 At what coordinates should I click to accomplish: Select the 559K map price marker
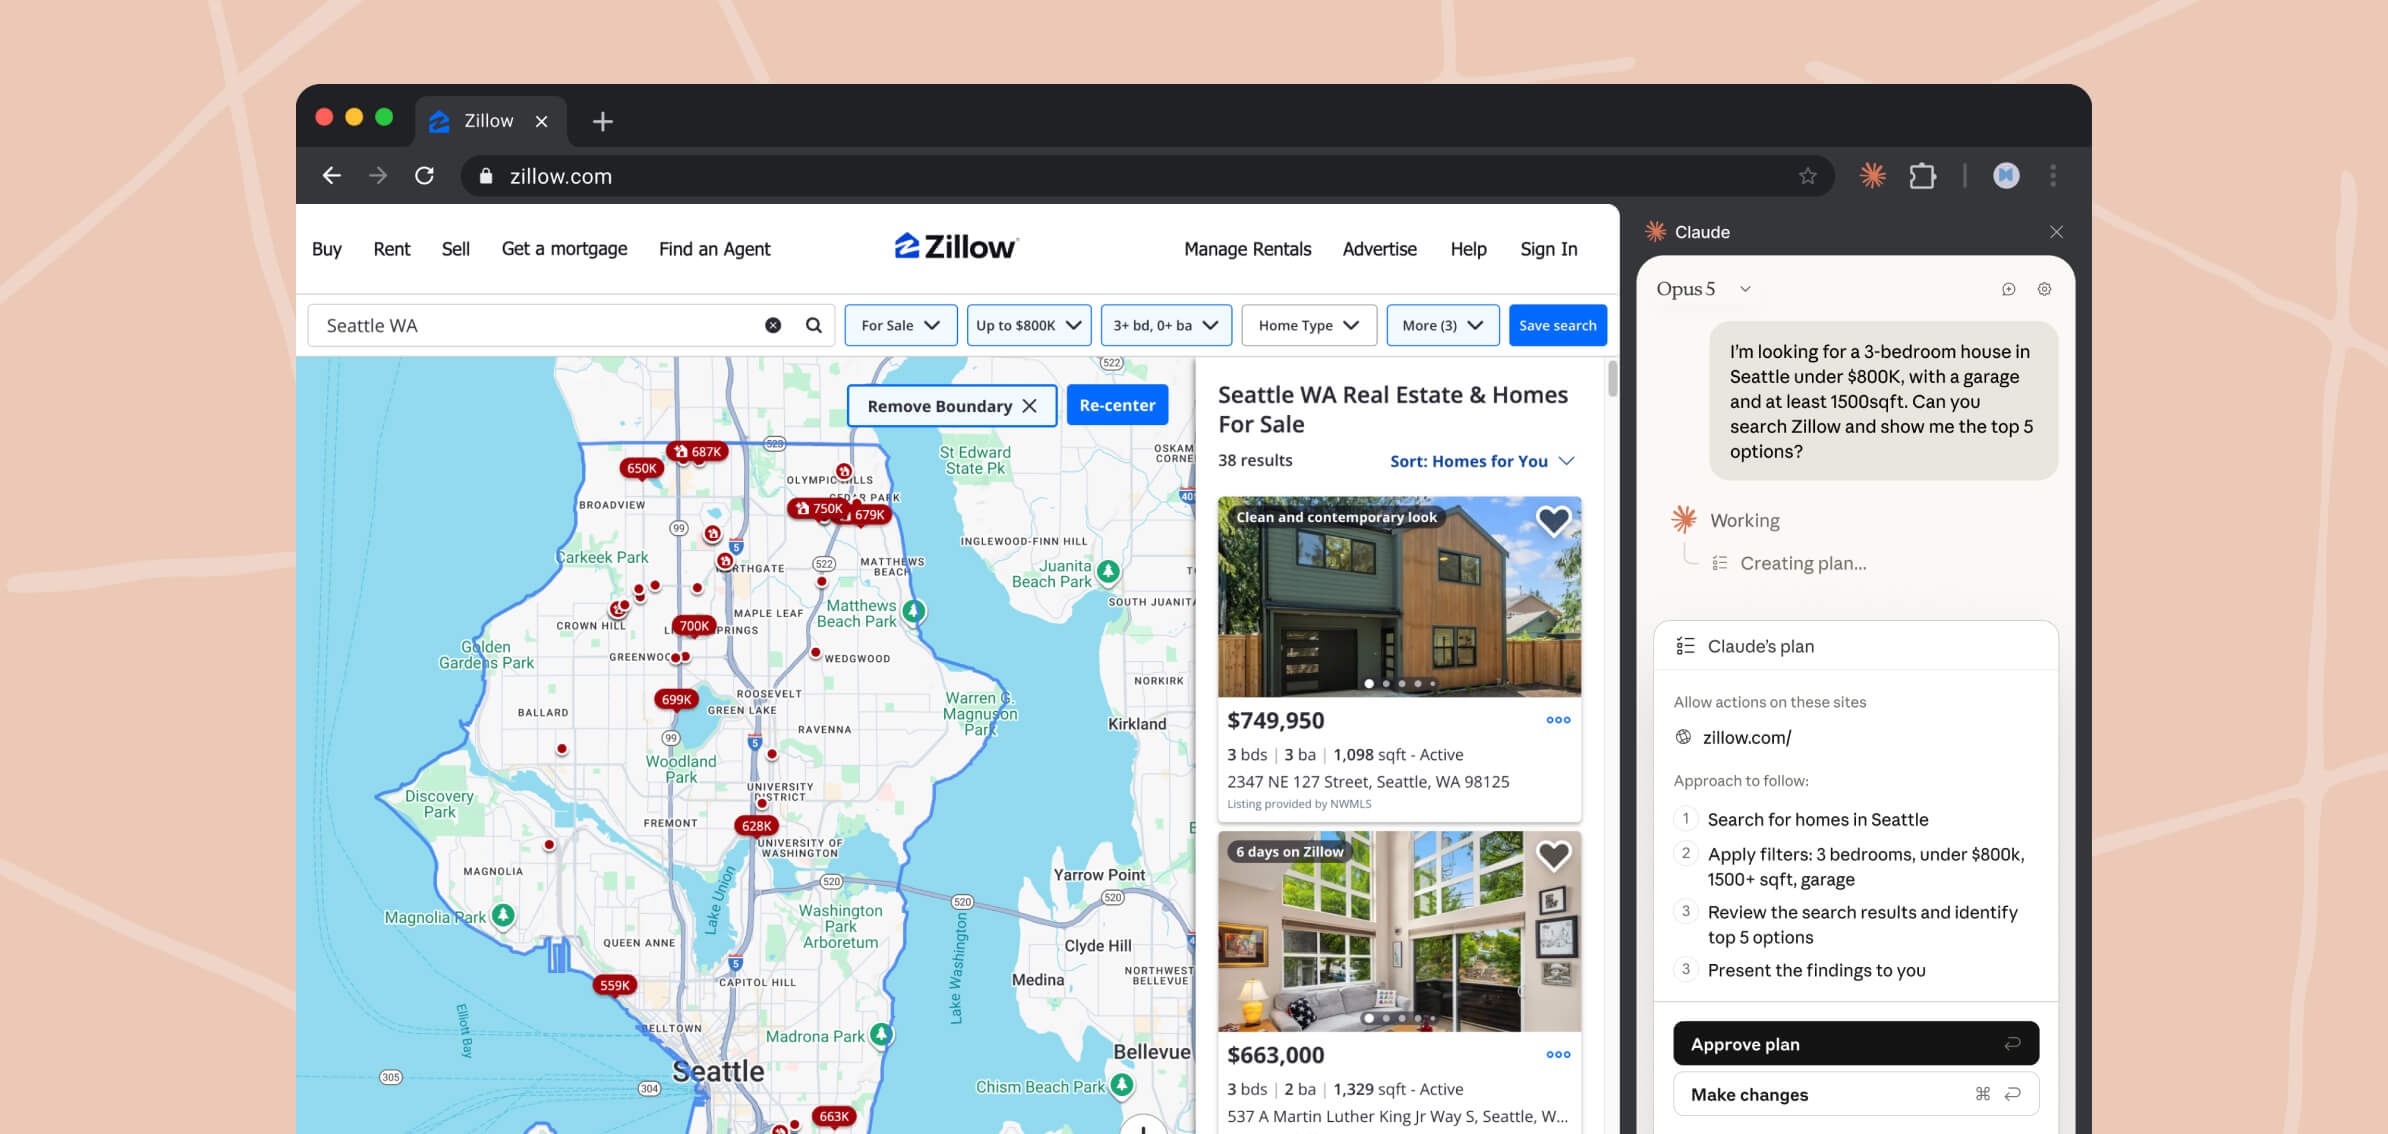pyautogui.click(x=614, y=985)
